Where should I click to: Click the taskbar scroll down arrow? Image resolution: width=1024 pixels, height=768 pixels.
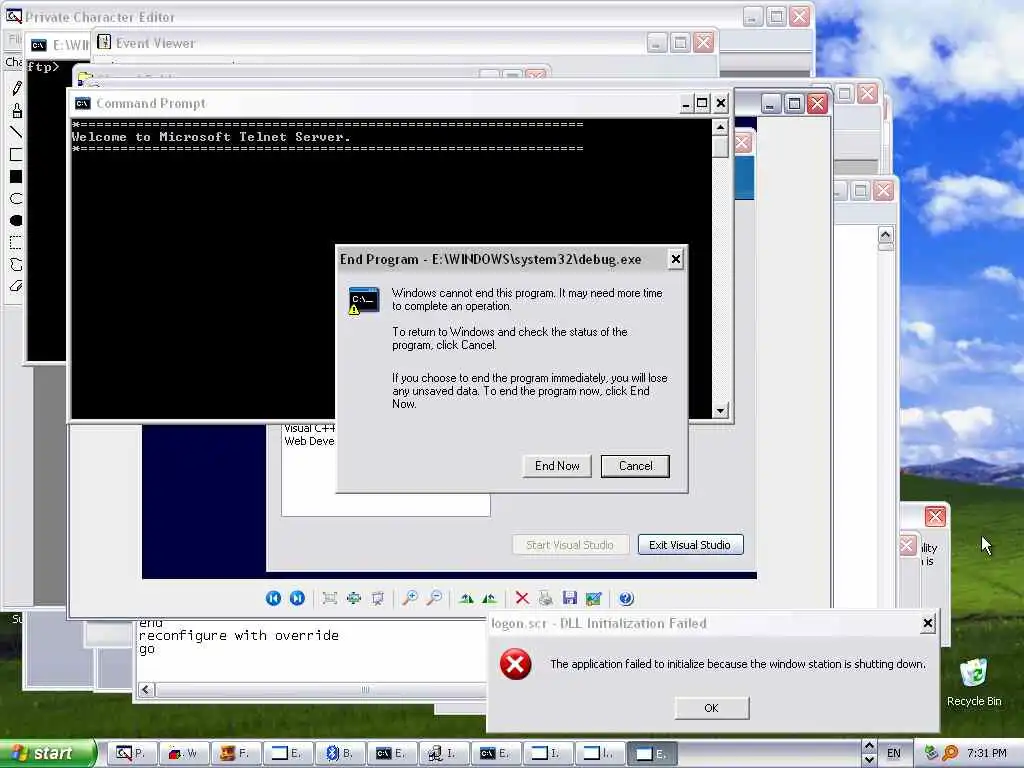pyautogui.click(x=869, y=760)
